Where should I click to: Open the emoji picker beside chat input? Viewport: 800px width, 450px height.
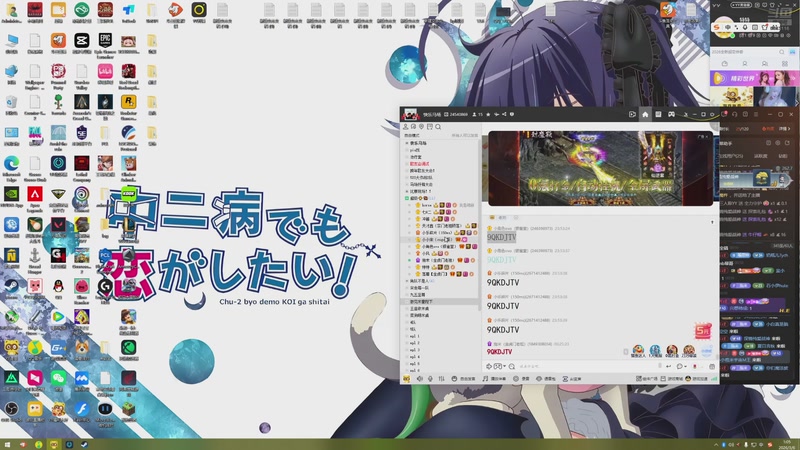coord(498,366)
